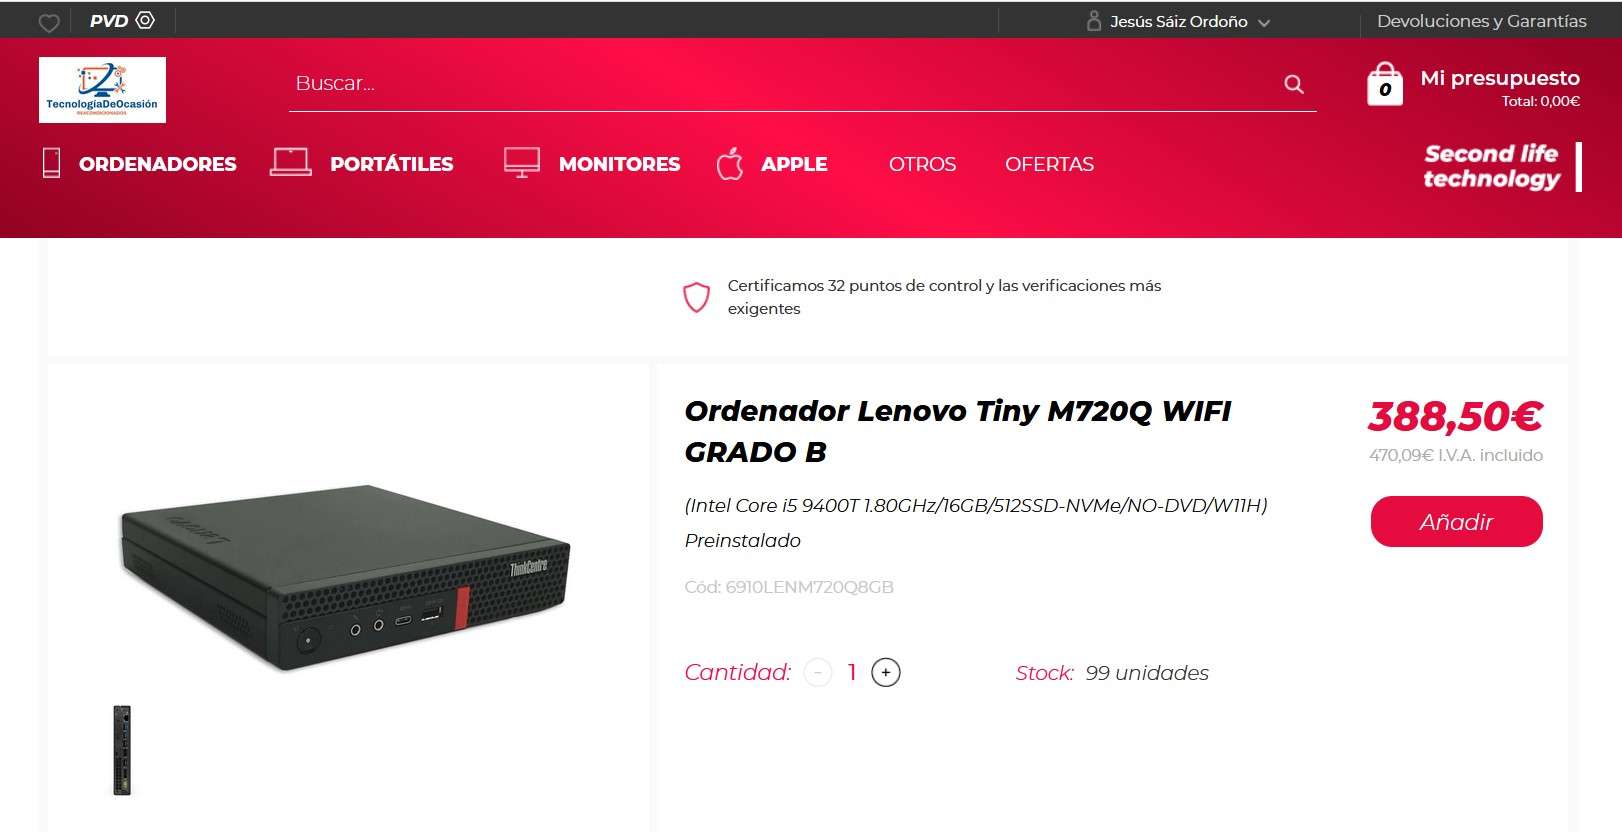Image resolution: width=1622 pixels, height=832 pixels.
Task: Open the shopping bag cart icon
Action: tap(1385, 84)
